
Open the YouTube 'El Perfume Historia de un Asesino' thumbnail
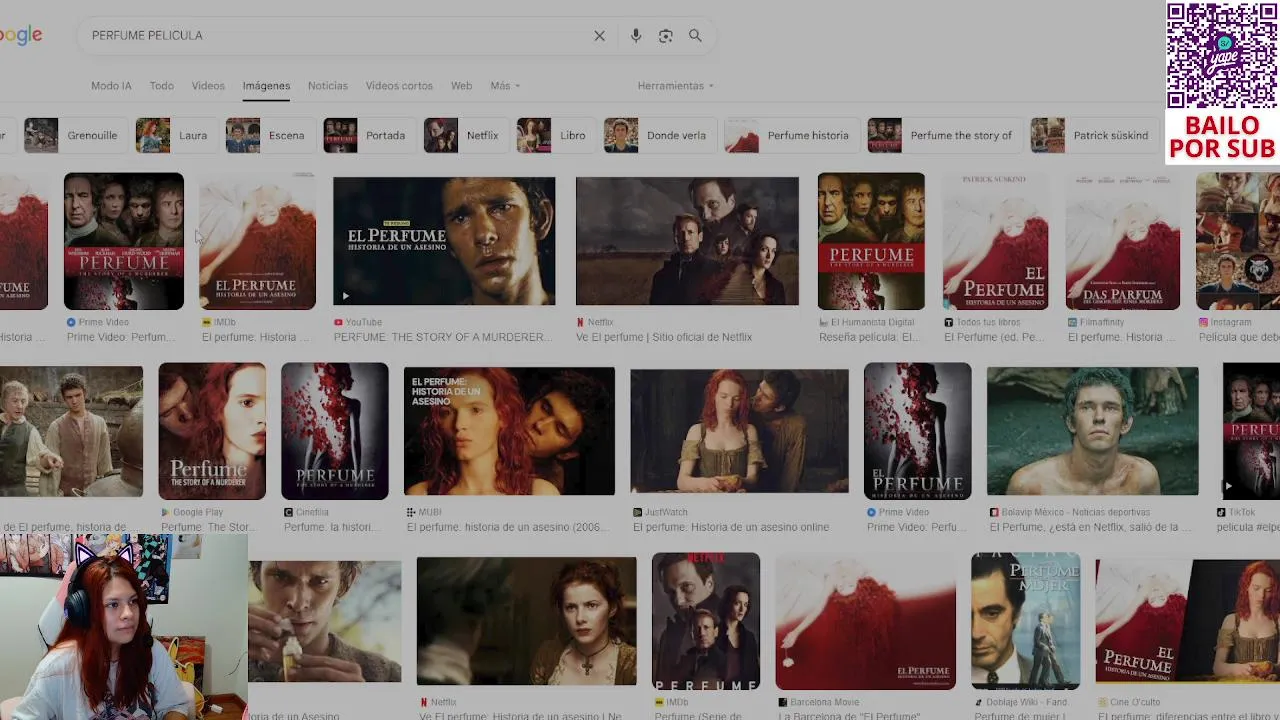click(x=444, y=241)
